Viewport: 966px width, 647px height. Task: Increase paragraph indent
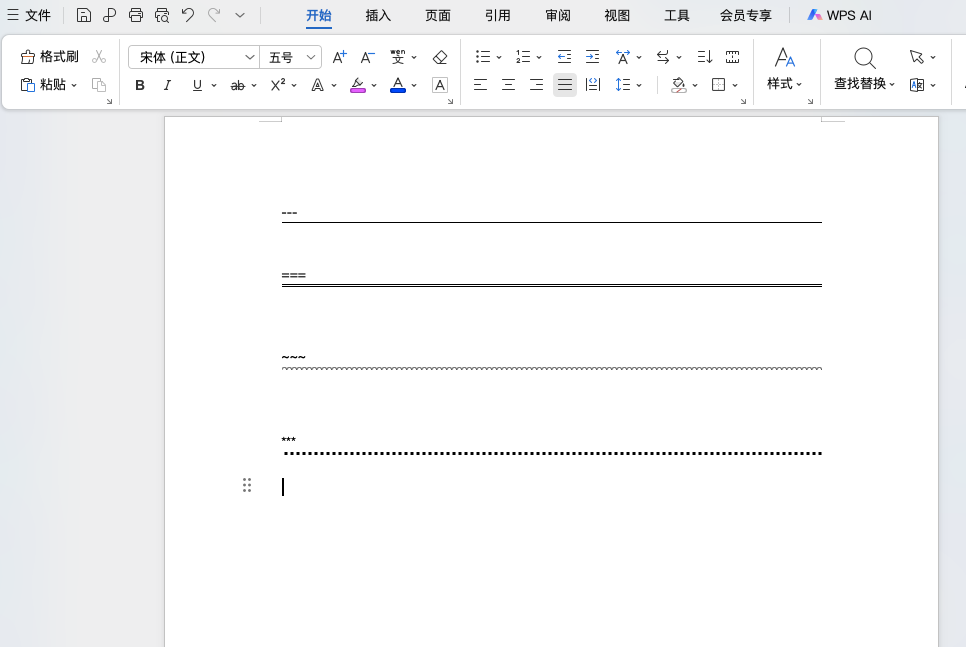[x=592, y=57]
